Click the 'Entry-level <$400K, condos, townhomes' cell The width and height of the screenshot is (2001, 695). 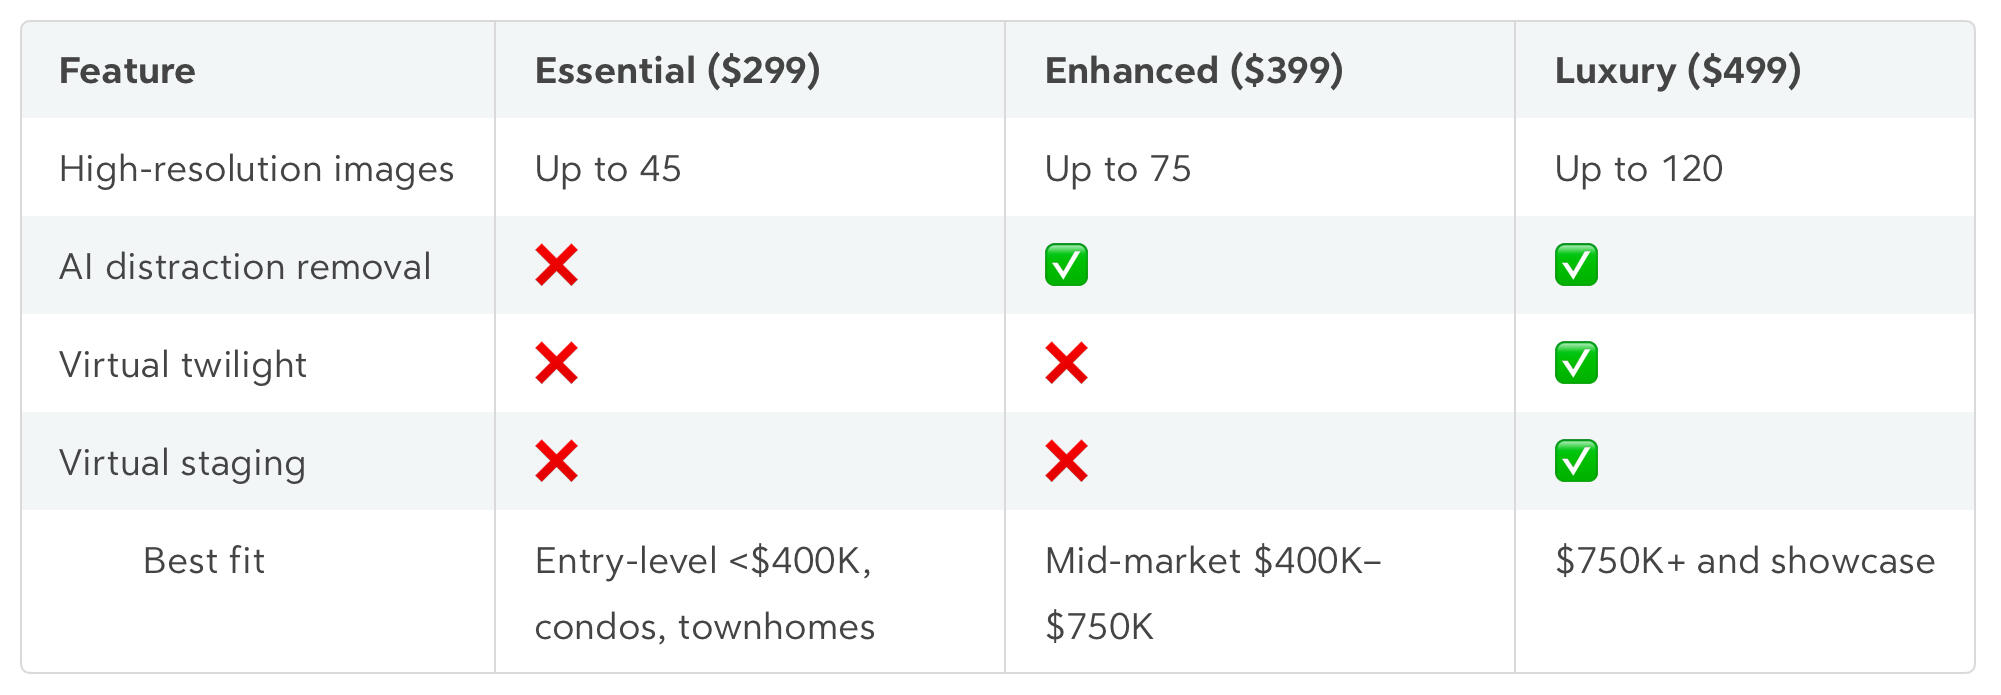[704, 593]
